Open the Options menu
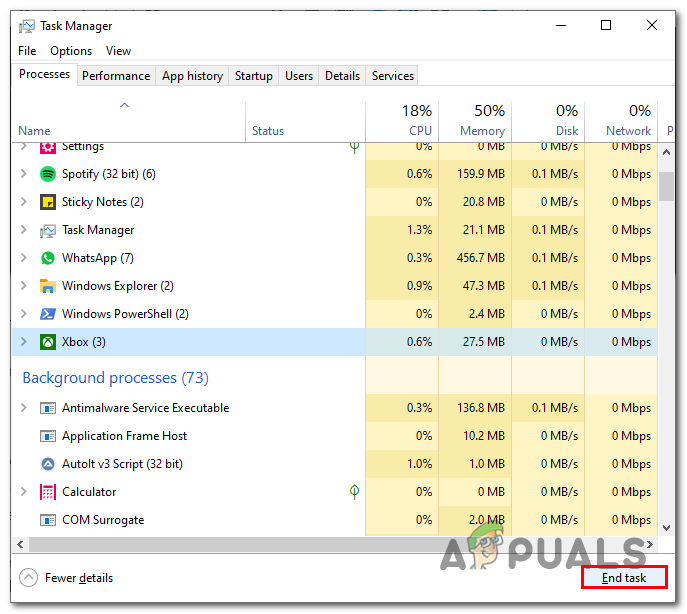Image resolution: width=687 pixels, height=614 pixels. [x=71, y=51]
